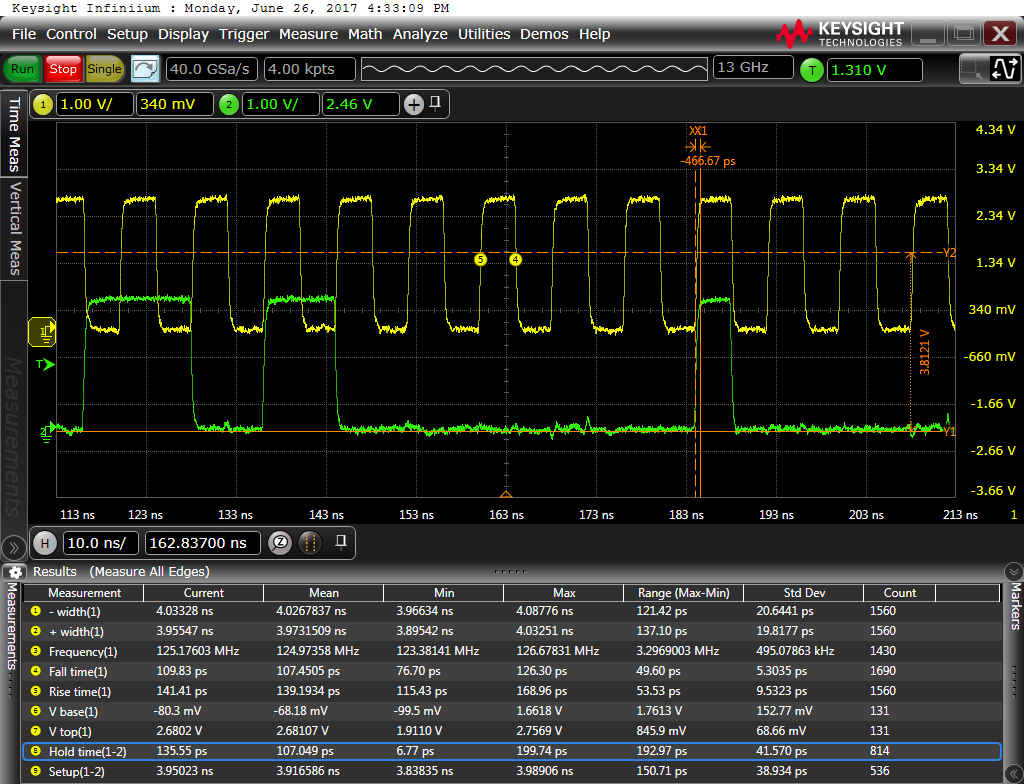Click the channel 2 ground reference marker
This screenshot has height=784, width=1024.
click(x=47, y=433)
